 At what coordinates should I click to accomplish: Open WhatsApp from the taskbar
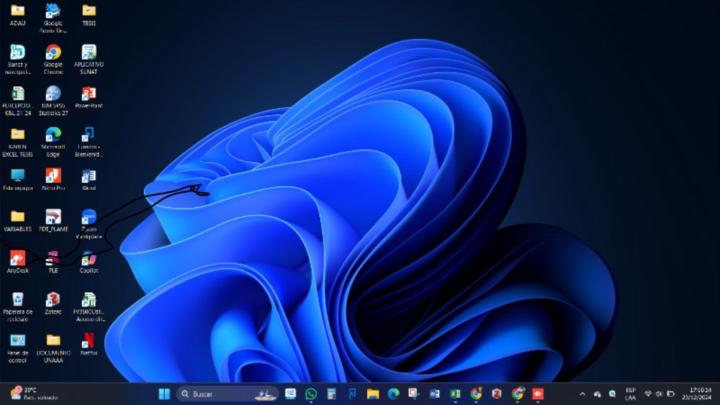pos(311,394)
